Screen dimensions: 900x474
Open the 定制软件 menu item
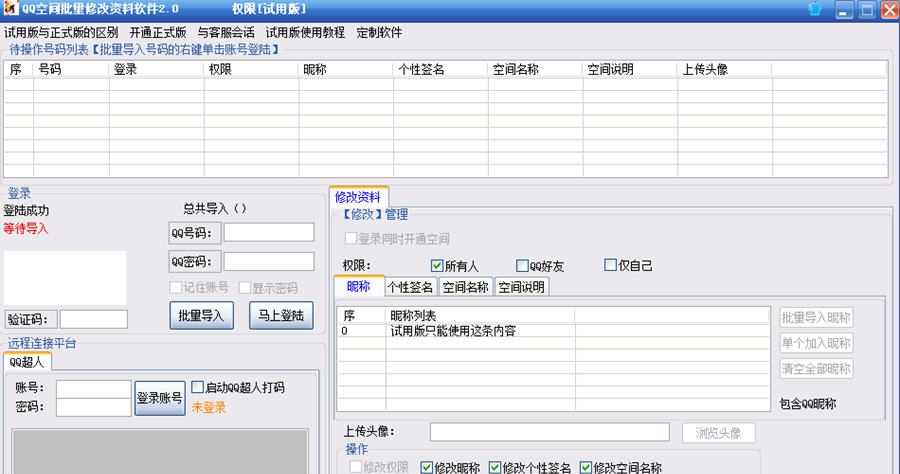[379, 33]
